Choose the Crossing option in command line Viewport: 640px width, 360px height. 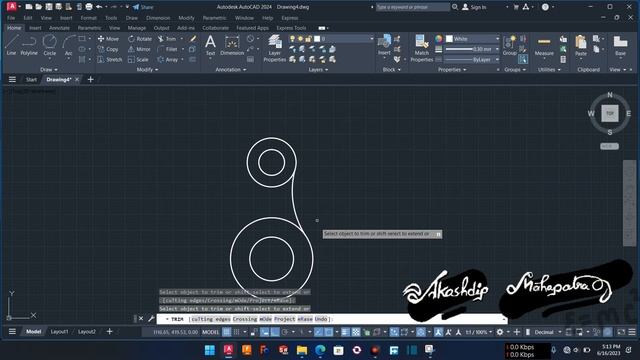coord(245,319)
